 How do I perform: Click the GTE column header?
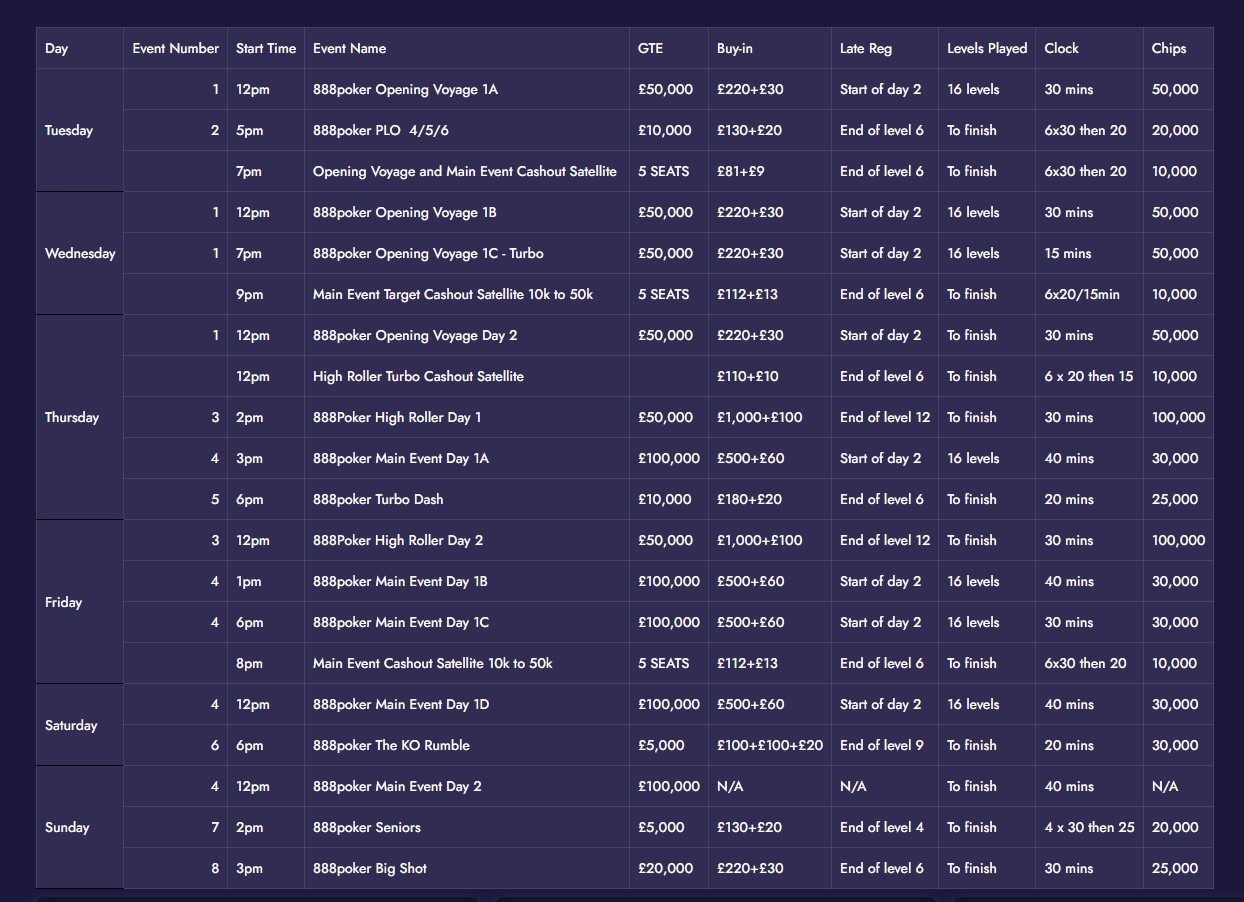click(x=650, y=48)
